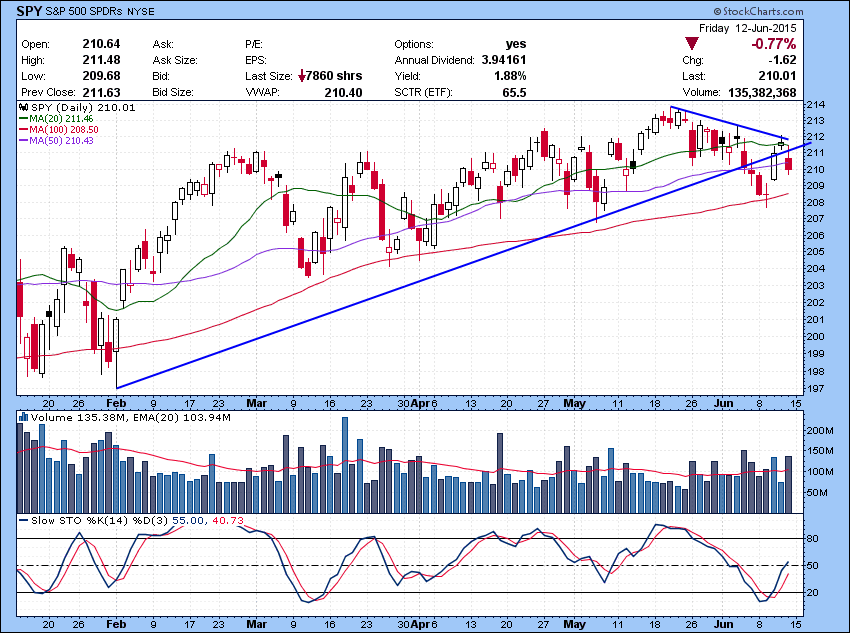Click the Last Size 7860 shrs value
The height and width of the screenshot is (633, 850).
pos(334,76)
